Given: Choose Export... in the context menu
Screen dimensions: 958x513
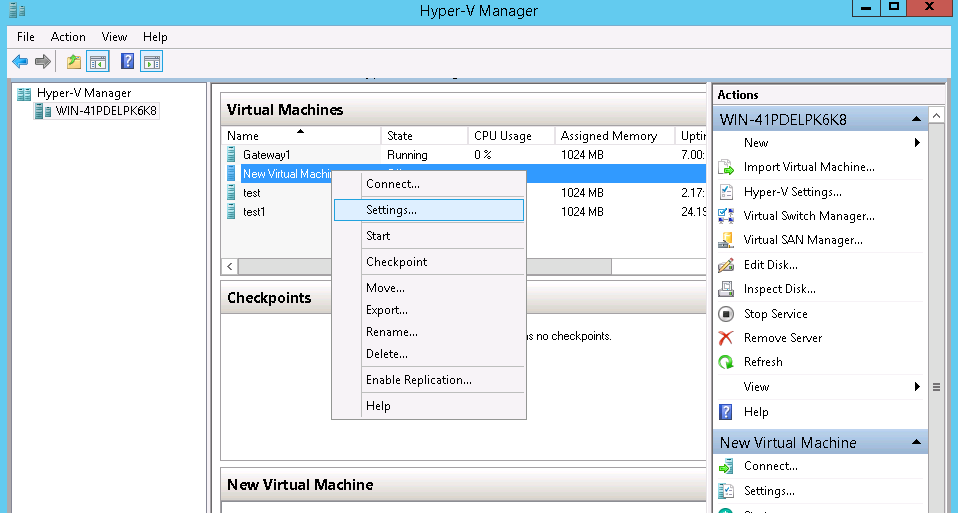Looking at the screenshot, I should coord(429,310).
